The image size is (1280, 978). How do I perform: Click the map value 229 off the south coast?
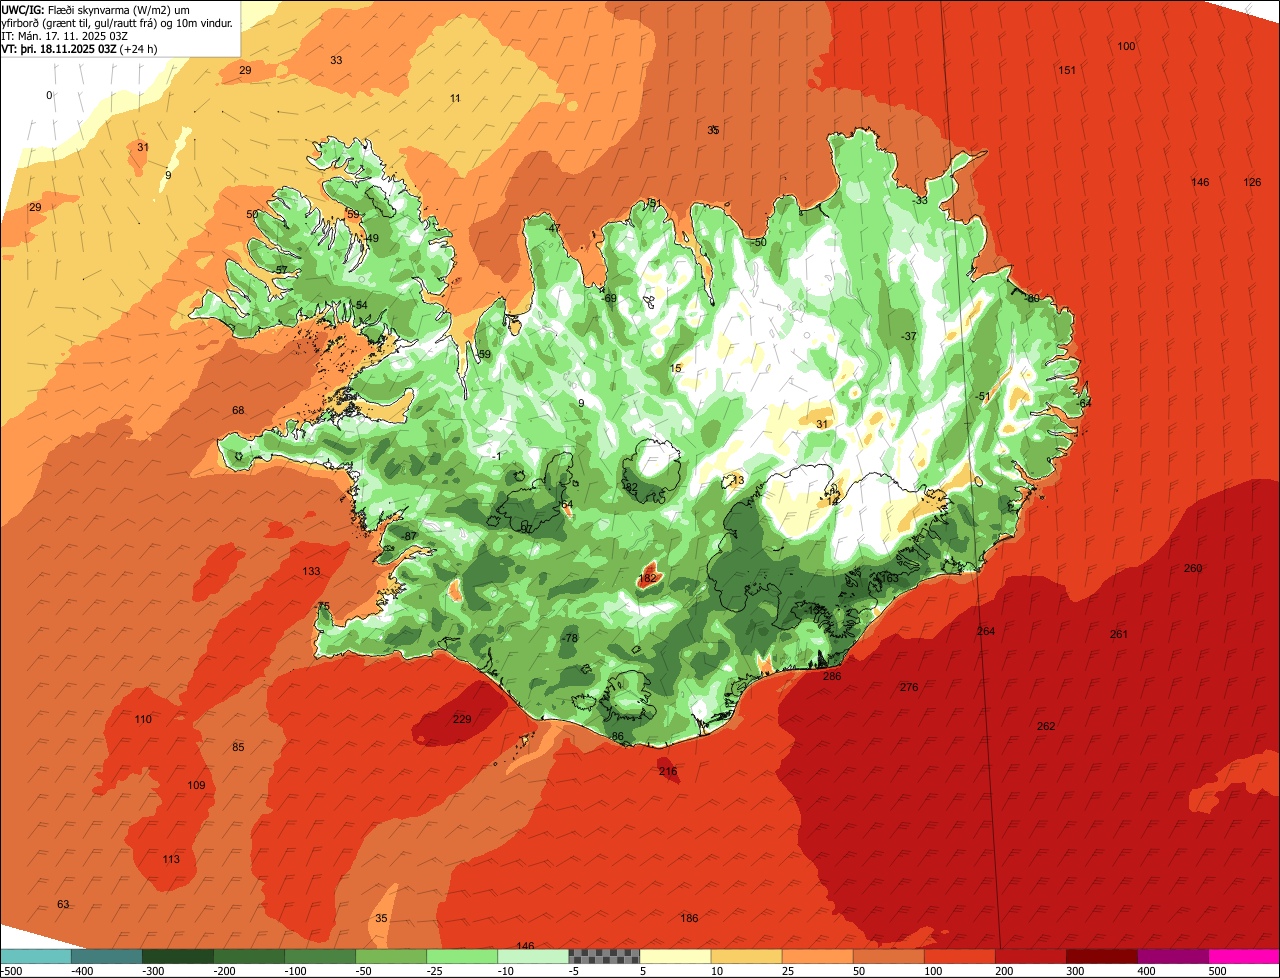coord(462,719)
